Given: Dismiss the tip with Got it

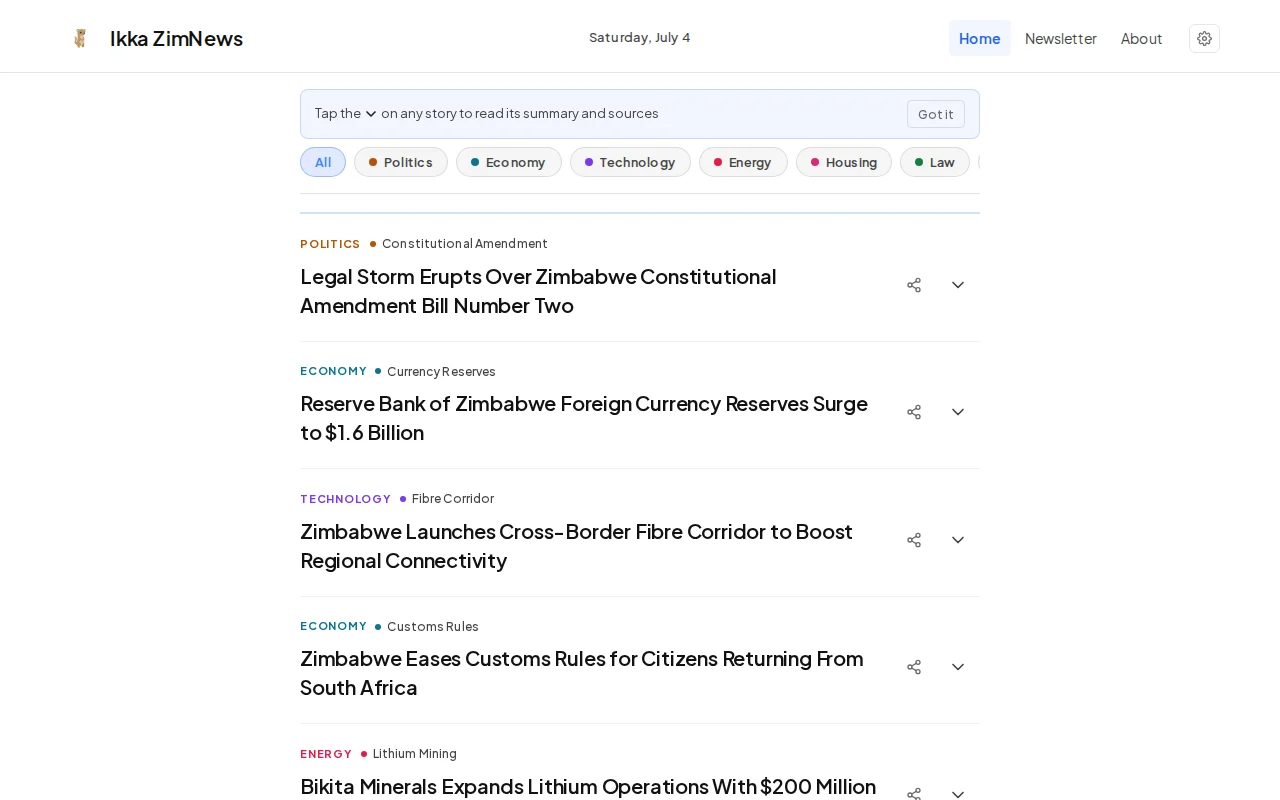Looking at the screenshot, I should pos(936,114).
